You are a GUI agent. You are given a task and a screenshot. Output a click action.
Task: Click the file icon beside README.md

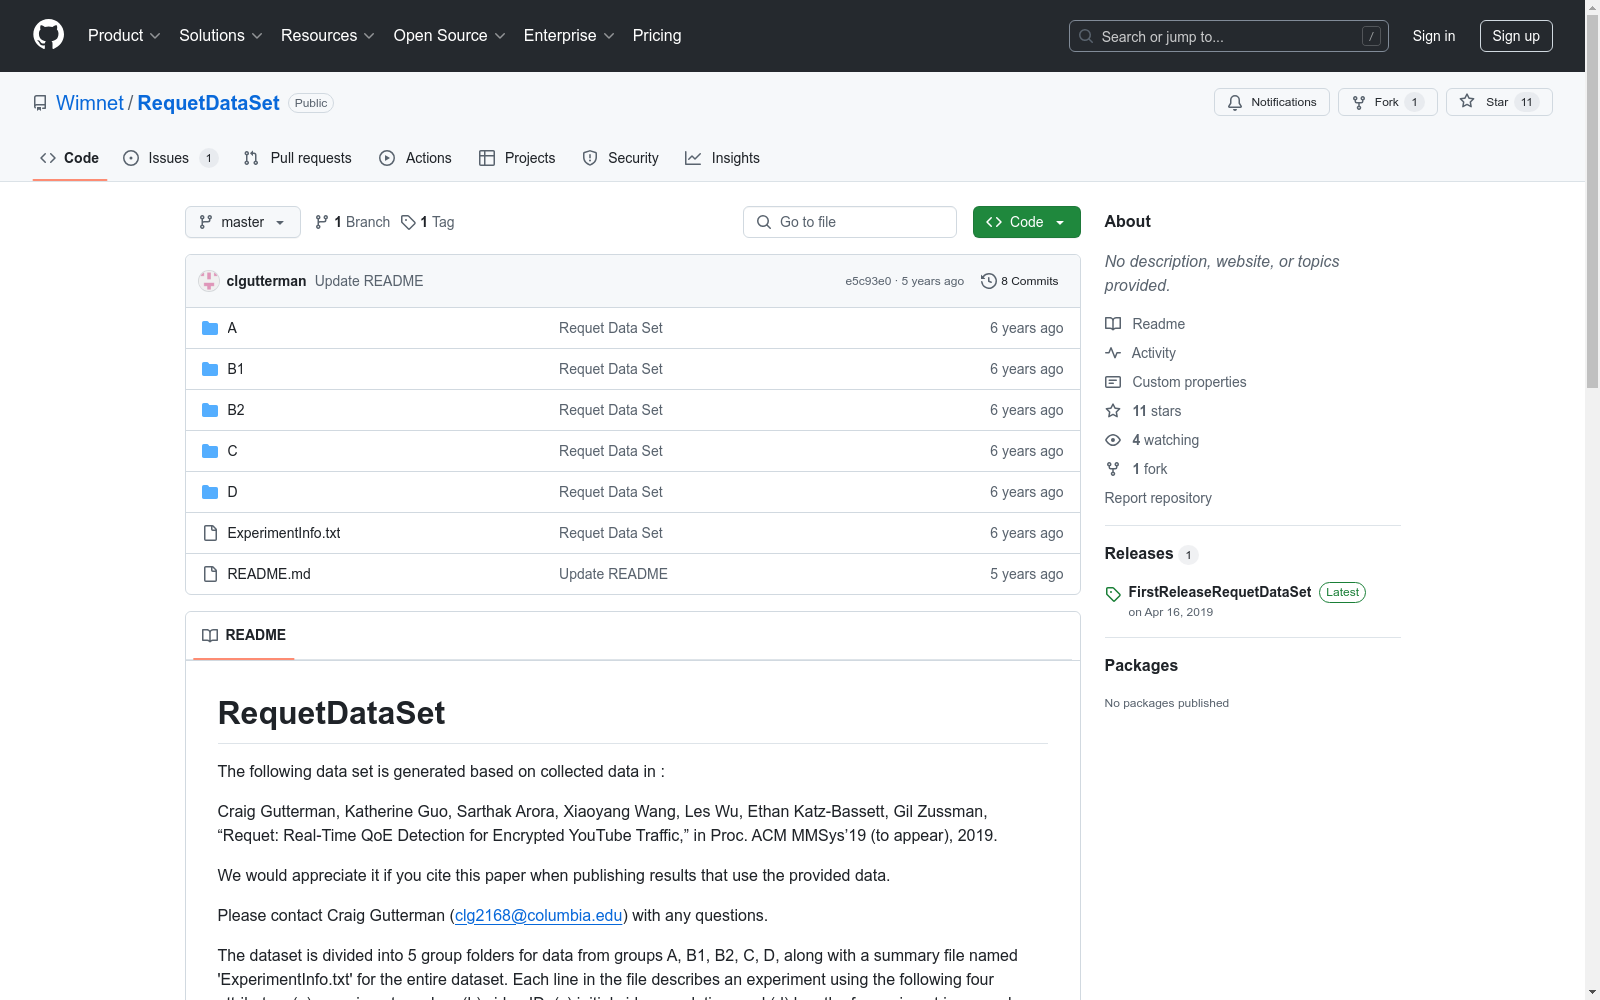[x=210, y=574]
